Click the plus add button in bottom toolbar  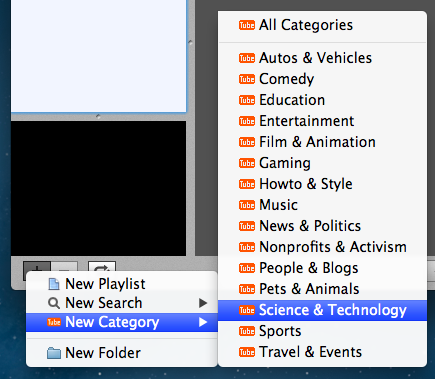pos(37,267)
